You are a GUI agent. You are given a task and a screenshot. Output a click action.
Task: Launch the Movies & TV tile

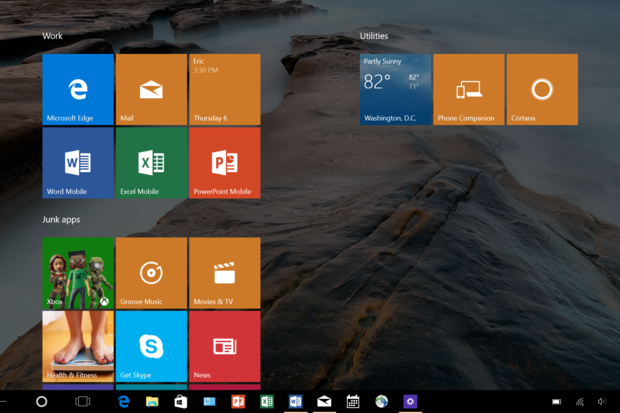[225, 273]
